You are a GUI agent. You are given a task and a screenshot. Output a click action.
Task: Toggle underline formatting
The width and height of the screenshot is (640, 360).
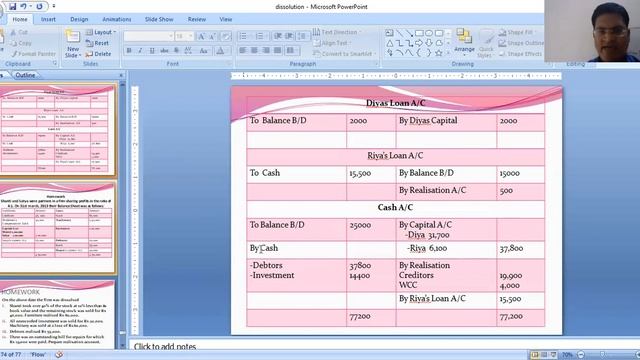point(152,51)
